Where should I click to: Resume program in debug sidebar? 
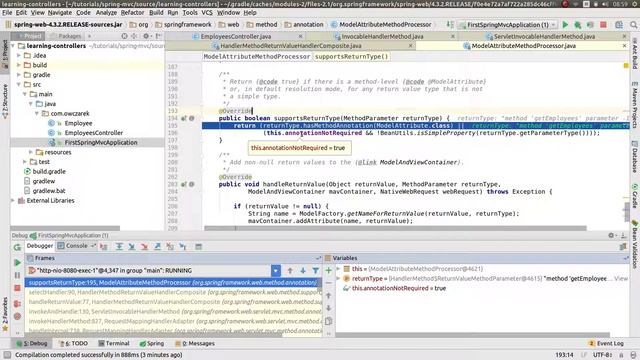(17, 262)
